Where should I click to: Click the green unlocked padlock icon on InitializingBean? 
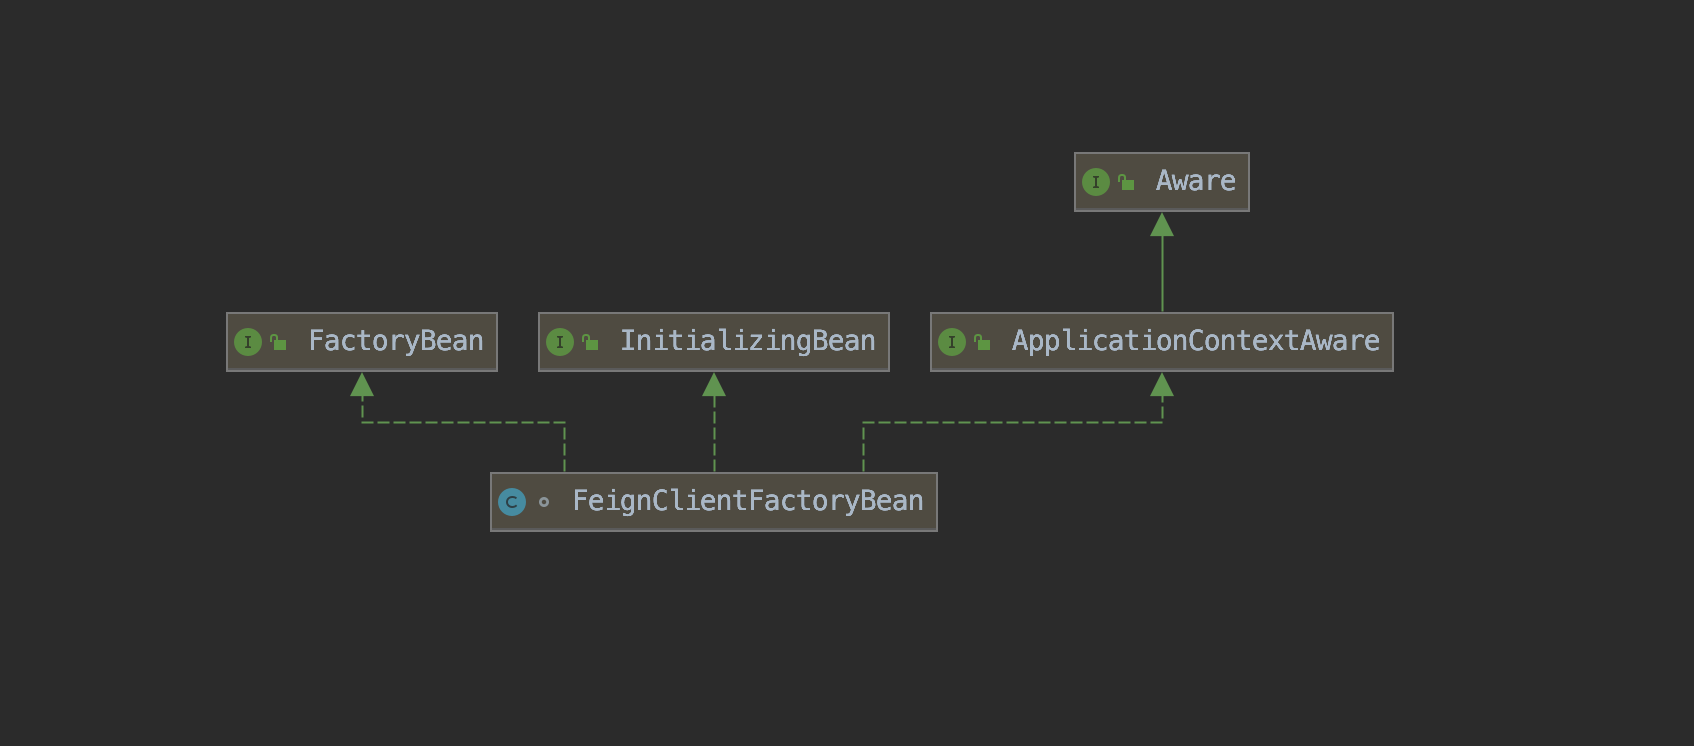pos(590,342)
